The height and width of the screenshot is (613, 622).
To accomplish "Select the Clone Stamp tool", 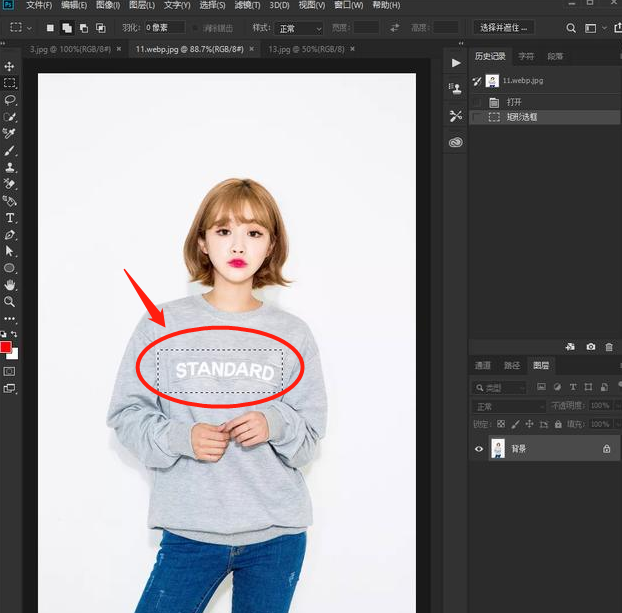I will point(10,167).
